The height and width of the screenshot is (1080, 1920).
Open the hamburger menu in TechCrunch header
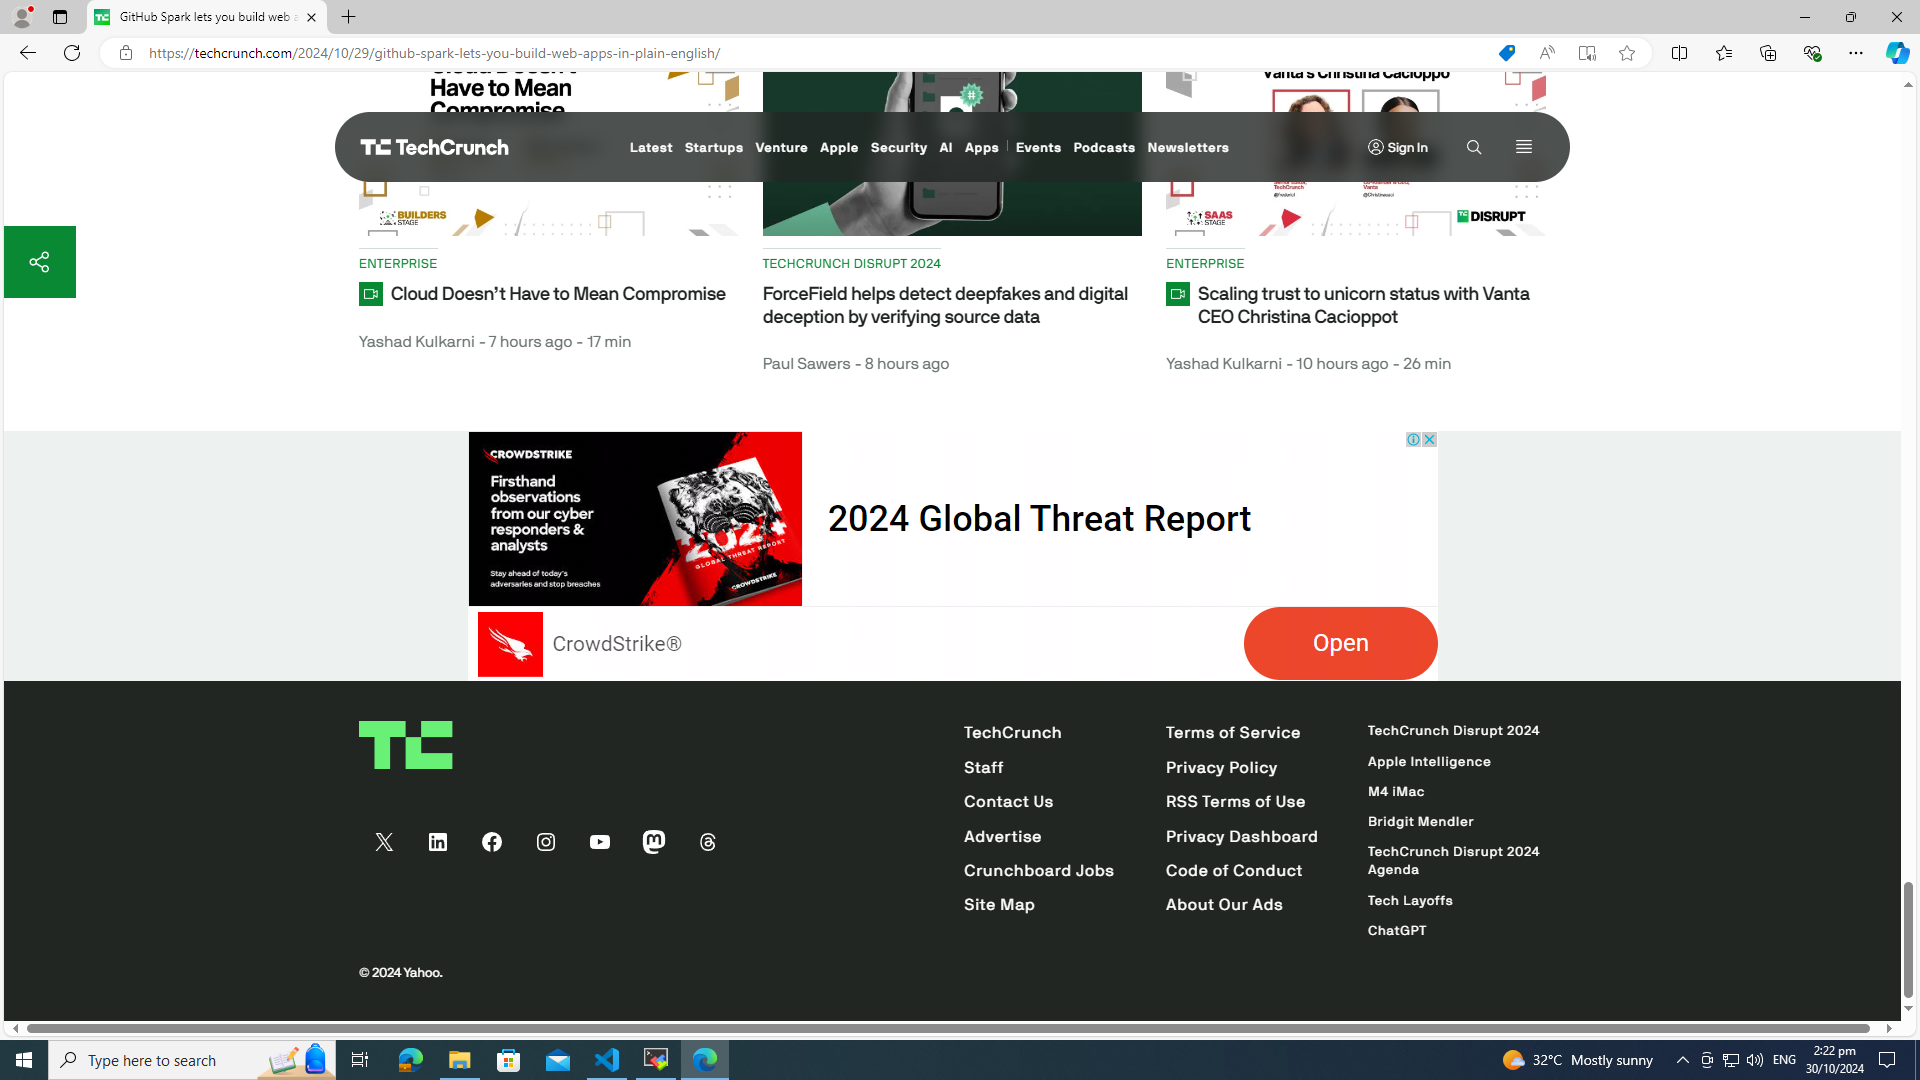[1524, 147]
